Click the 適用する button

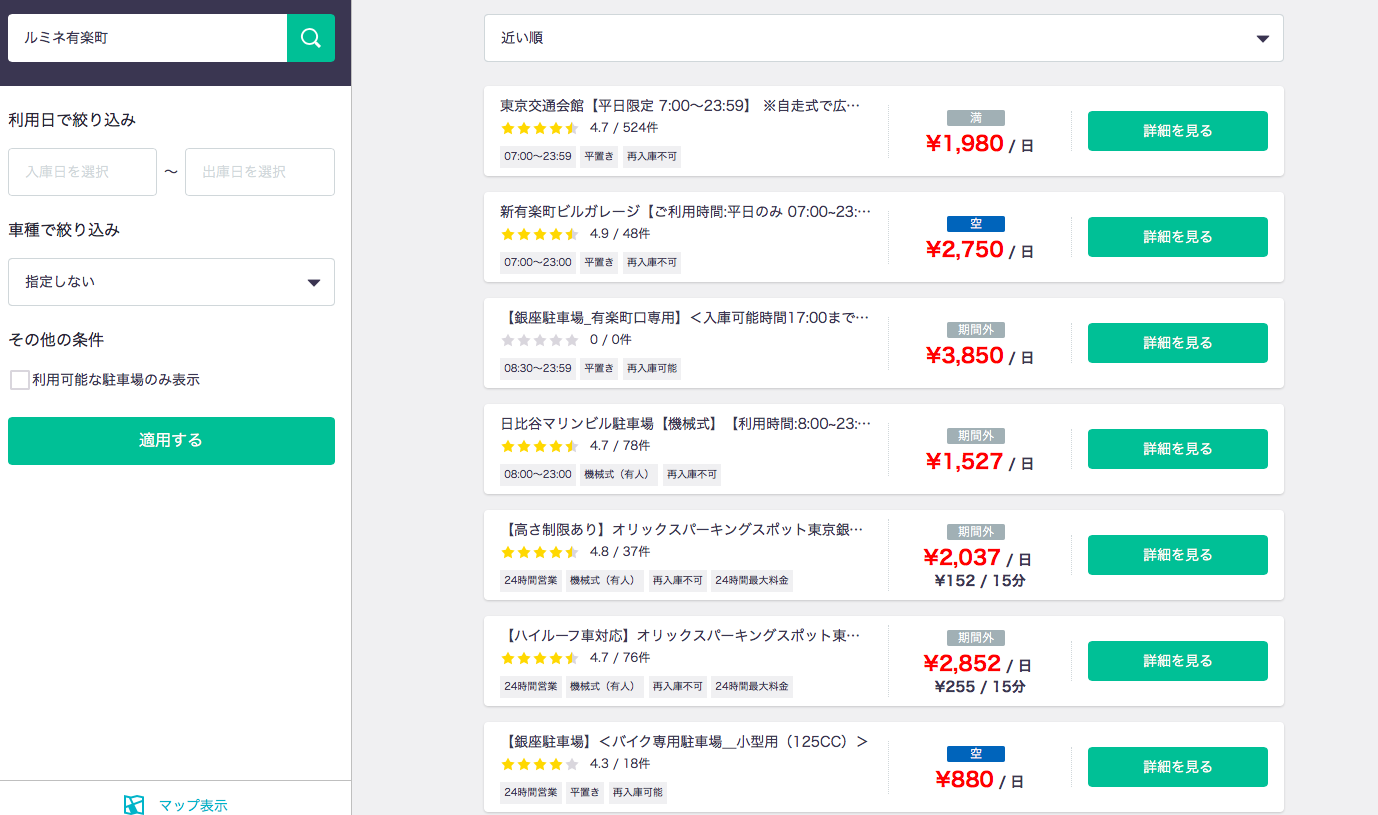(171, 441)
